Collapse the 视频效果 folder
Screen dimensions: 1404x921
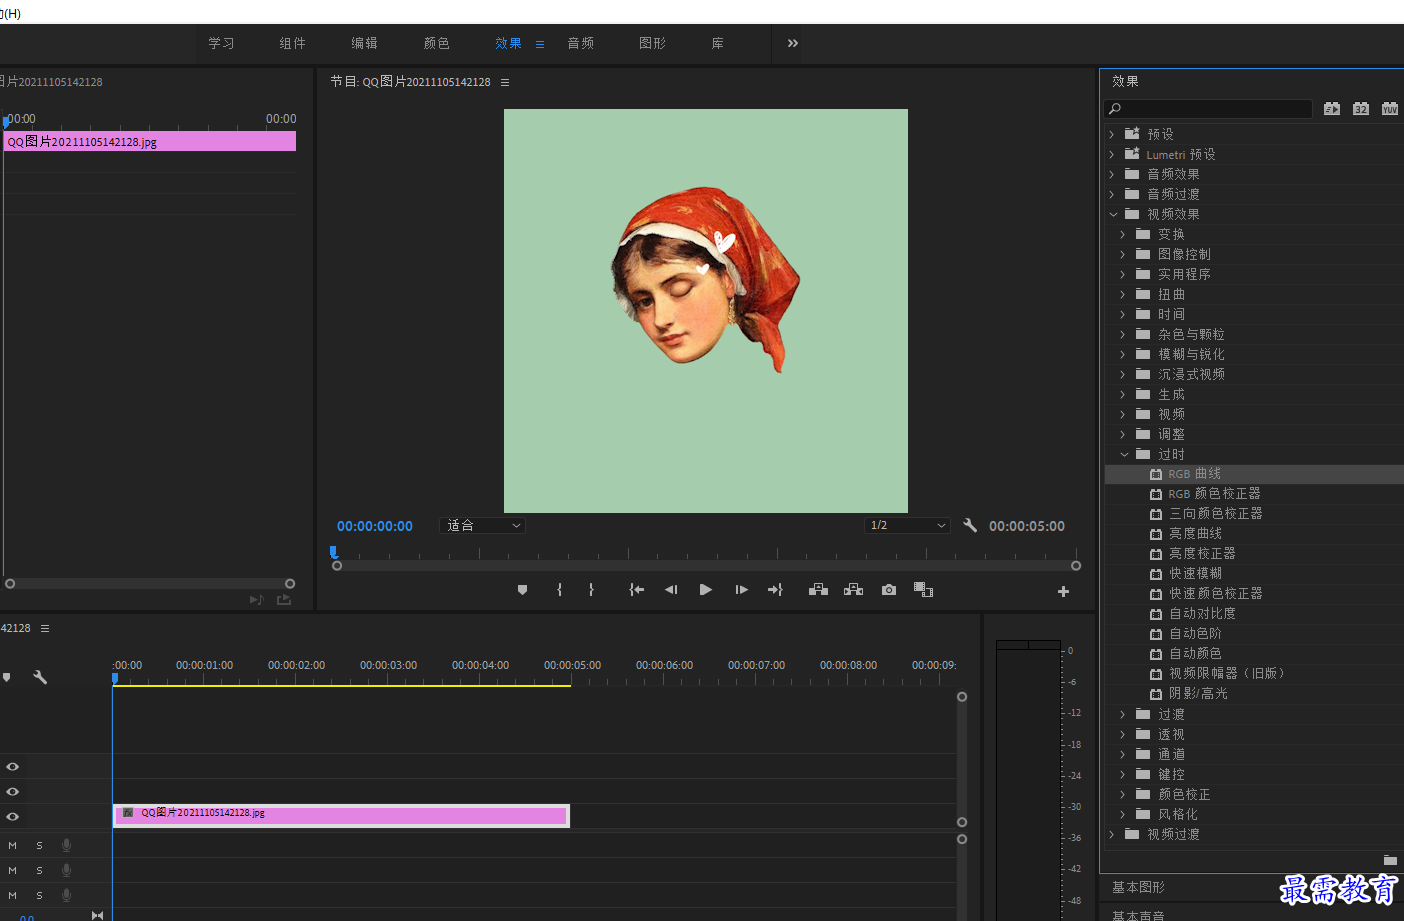(1113, 214)
